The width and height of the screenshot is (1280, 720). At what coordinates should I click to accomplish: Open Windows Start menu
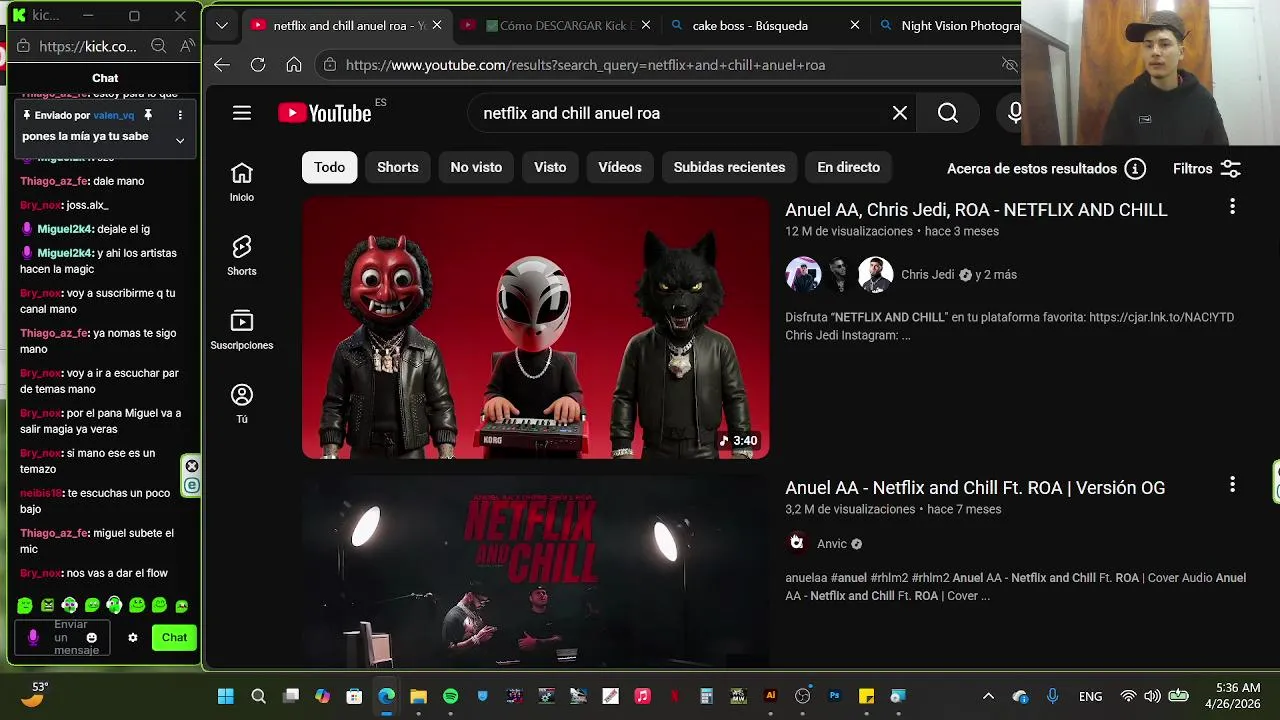(x=226, y=696)
